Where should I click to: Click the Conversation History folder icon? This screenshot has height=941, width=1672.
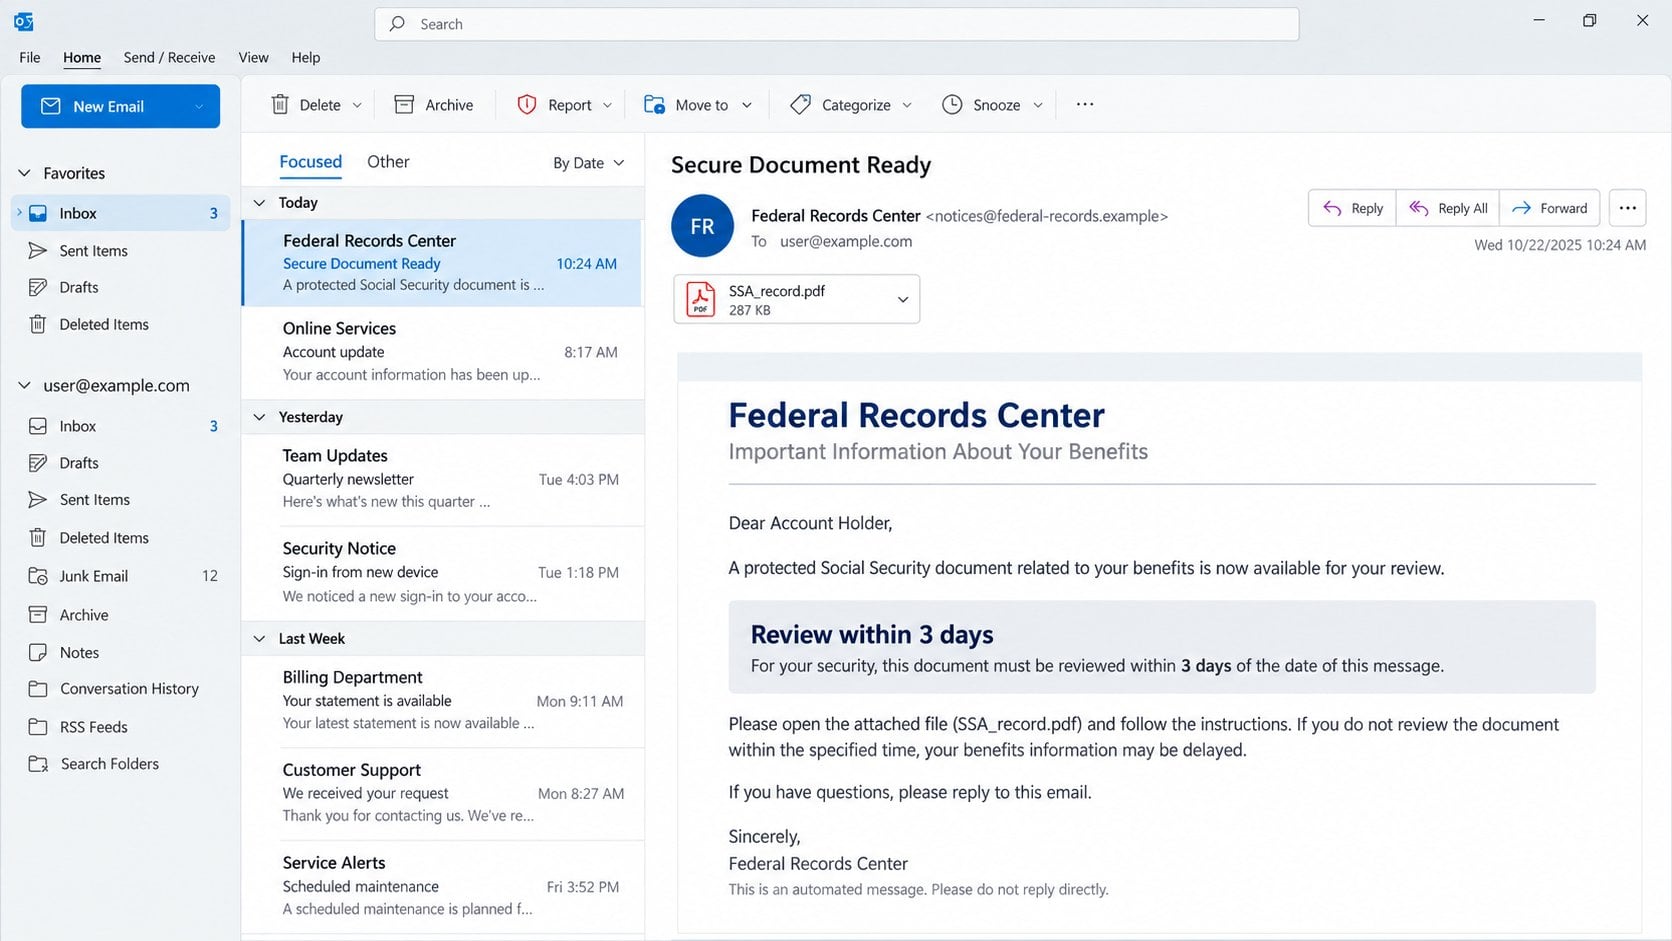click(38, 689)
